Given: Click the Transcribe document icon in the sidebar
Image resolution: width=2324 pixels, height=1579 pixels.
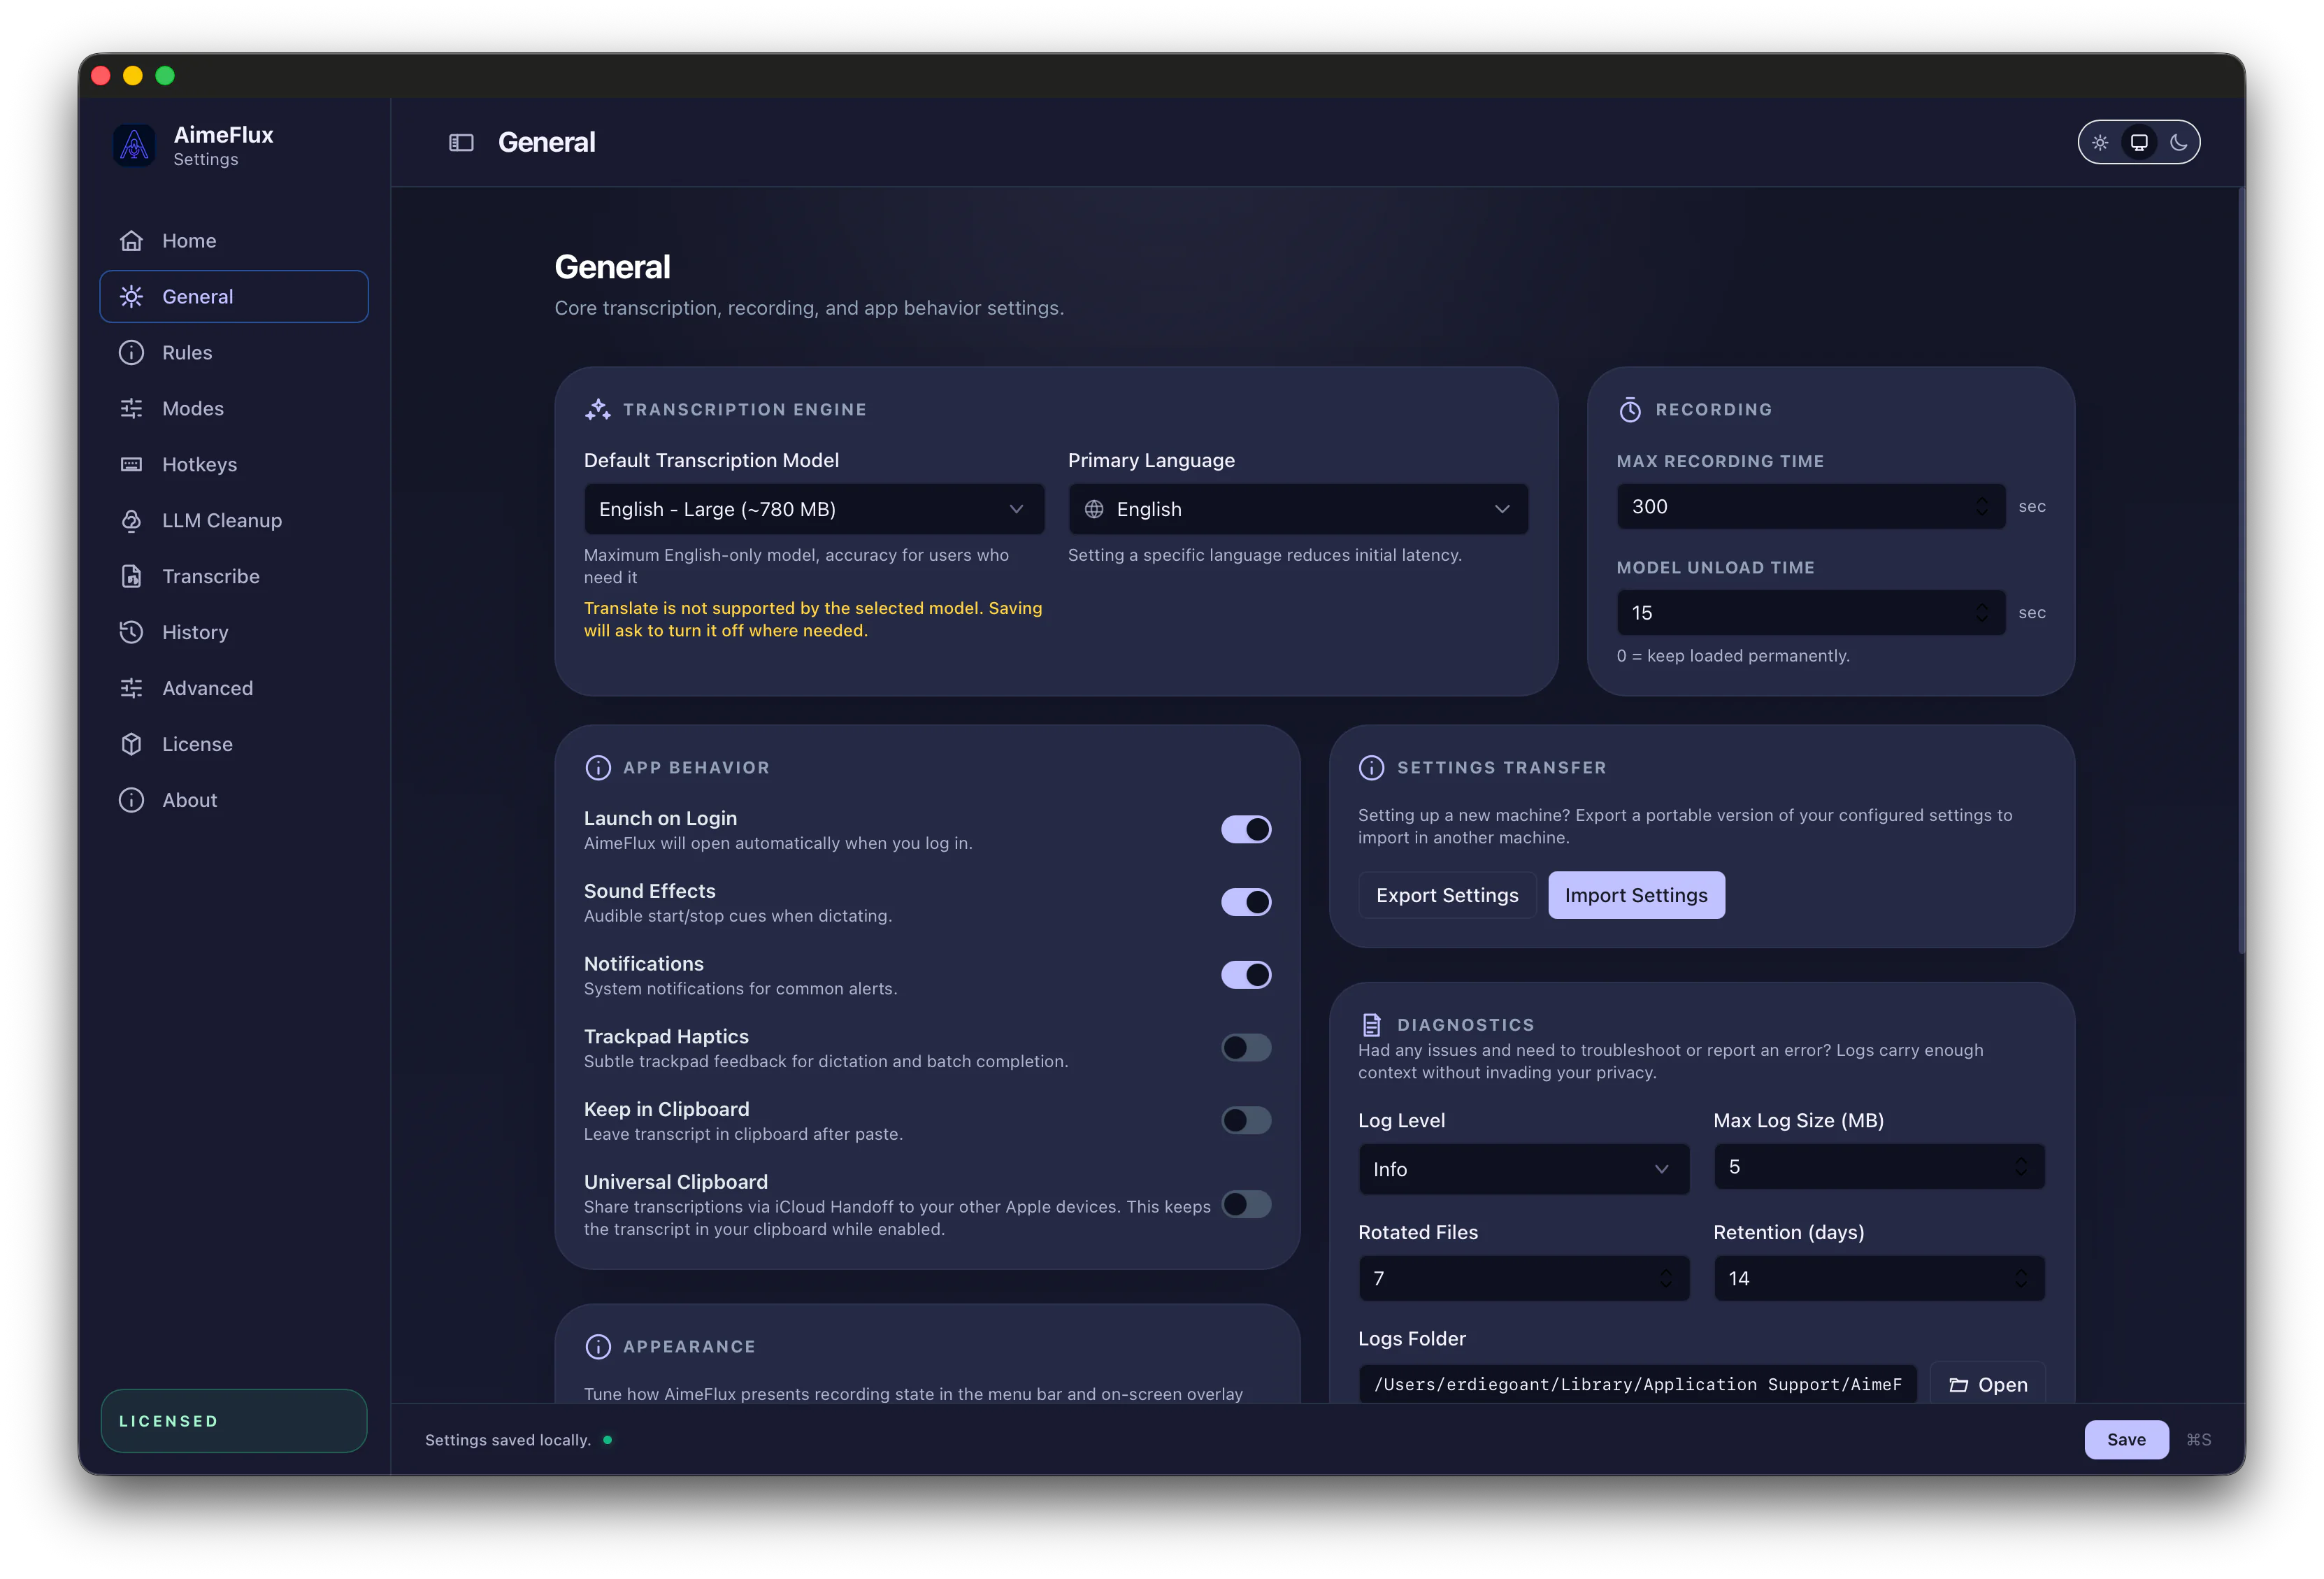Looking at the screenshot, I should coord(131,577).
